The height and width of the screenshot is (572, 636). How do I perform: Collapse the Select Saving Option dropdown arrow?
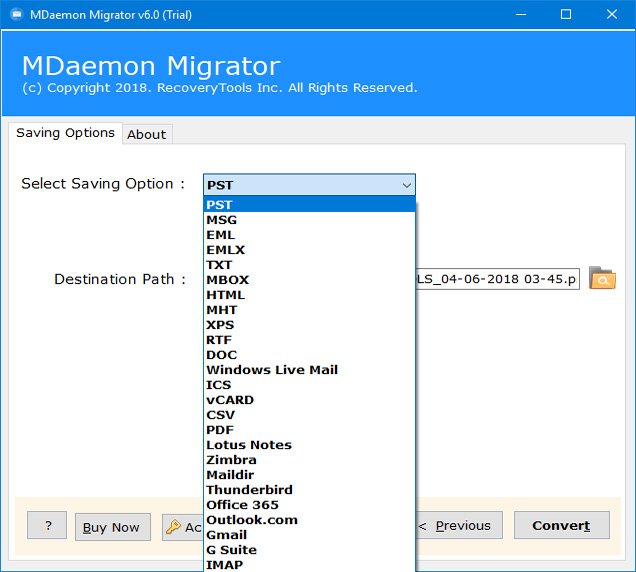point(407,185)
